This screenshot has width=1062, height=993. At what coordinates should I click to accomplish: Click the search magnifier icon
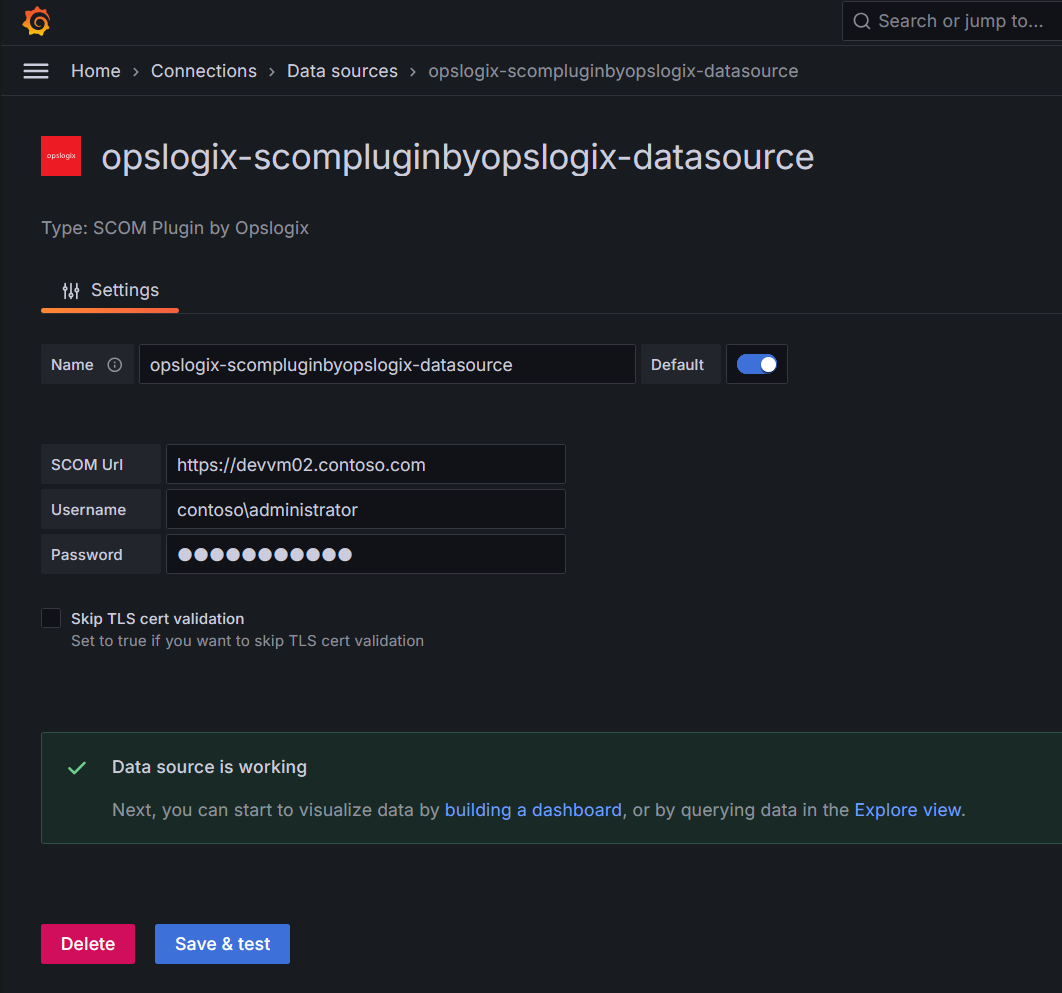(861, 21)
